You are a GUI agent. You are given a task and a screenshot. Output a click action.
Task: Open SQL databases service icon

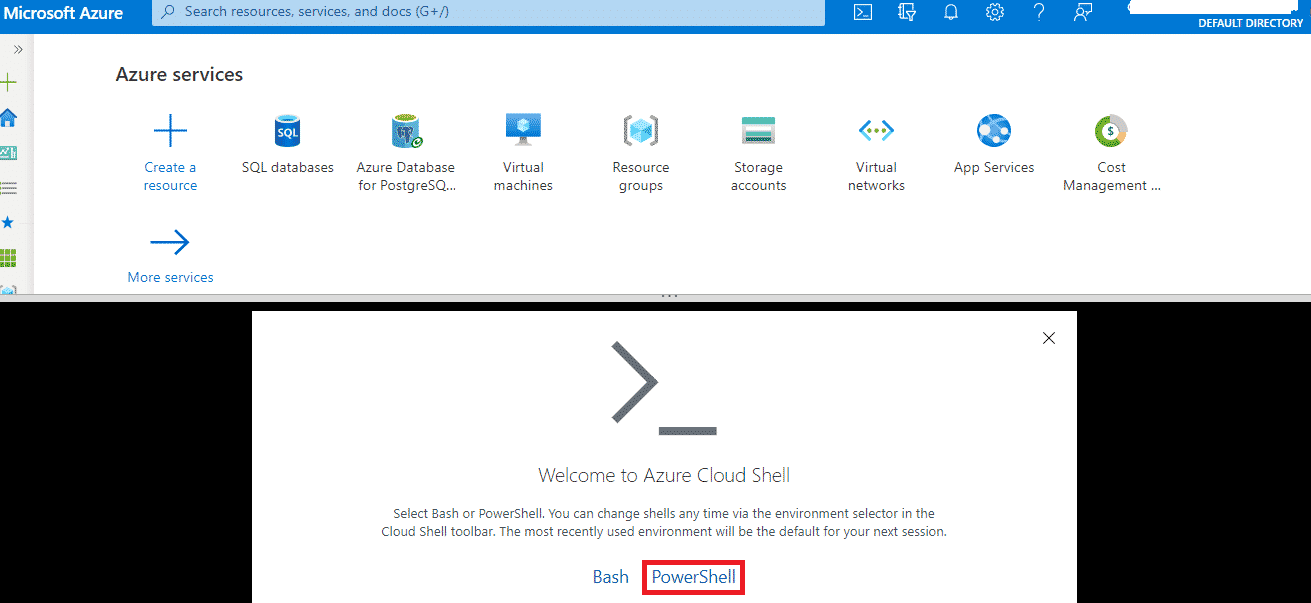pyautogui.click(x=288, y=131)
